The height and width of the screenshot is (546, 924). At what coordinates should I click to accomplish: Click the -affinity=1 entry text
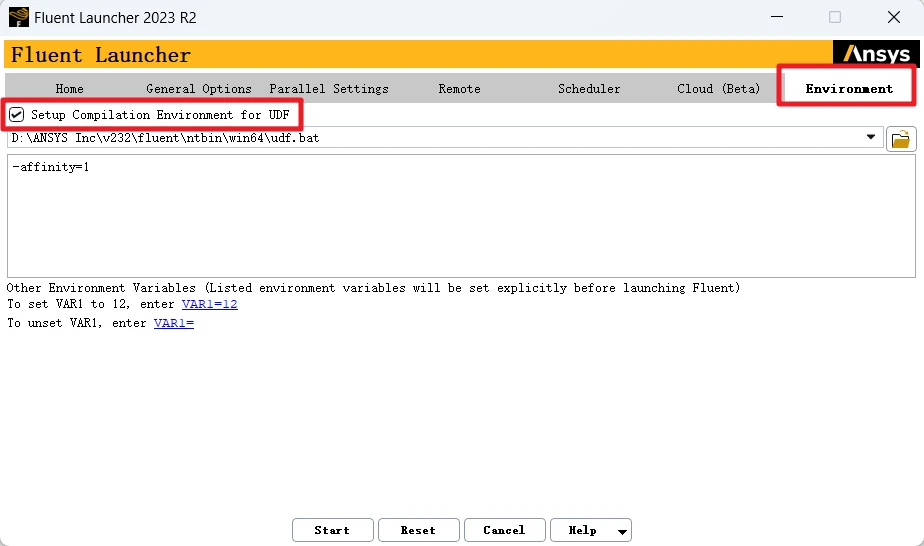point(51,167)
